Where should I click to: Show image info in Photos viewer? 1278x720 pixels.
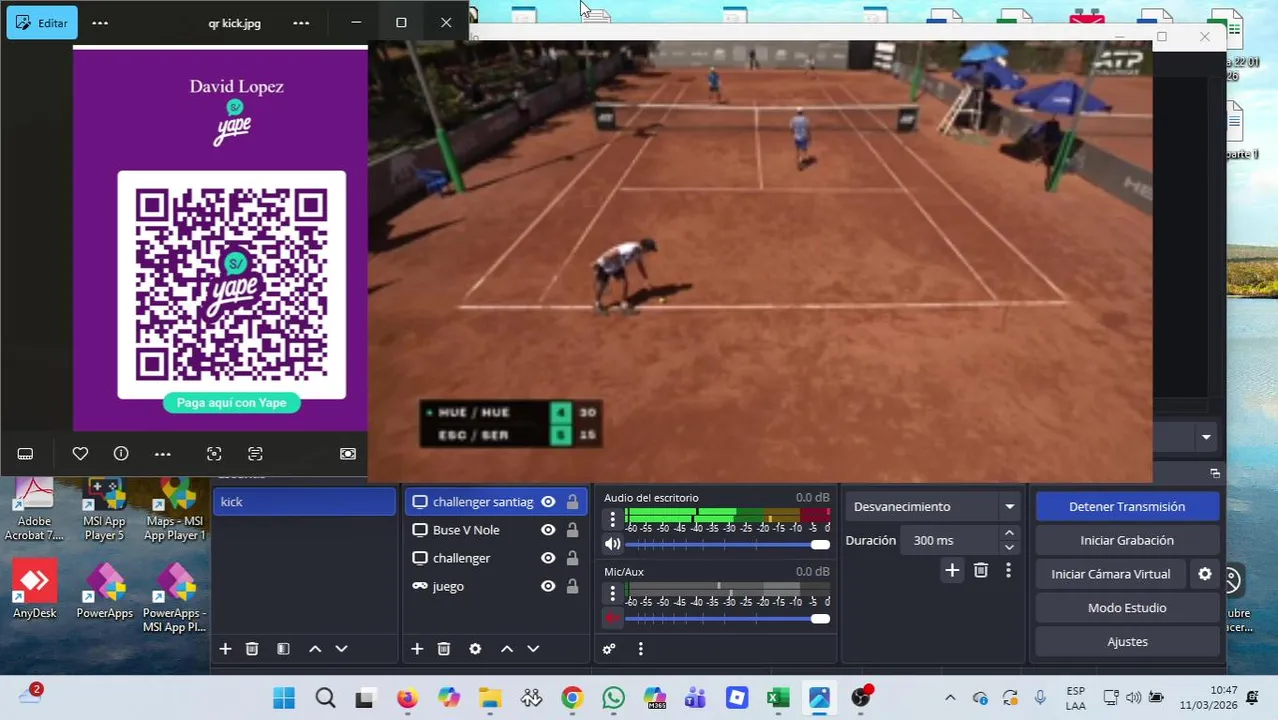(x=121, y=454)
